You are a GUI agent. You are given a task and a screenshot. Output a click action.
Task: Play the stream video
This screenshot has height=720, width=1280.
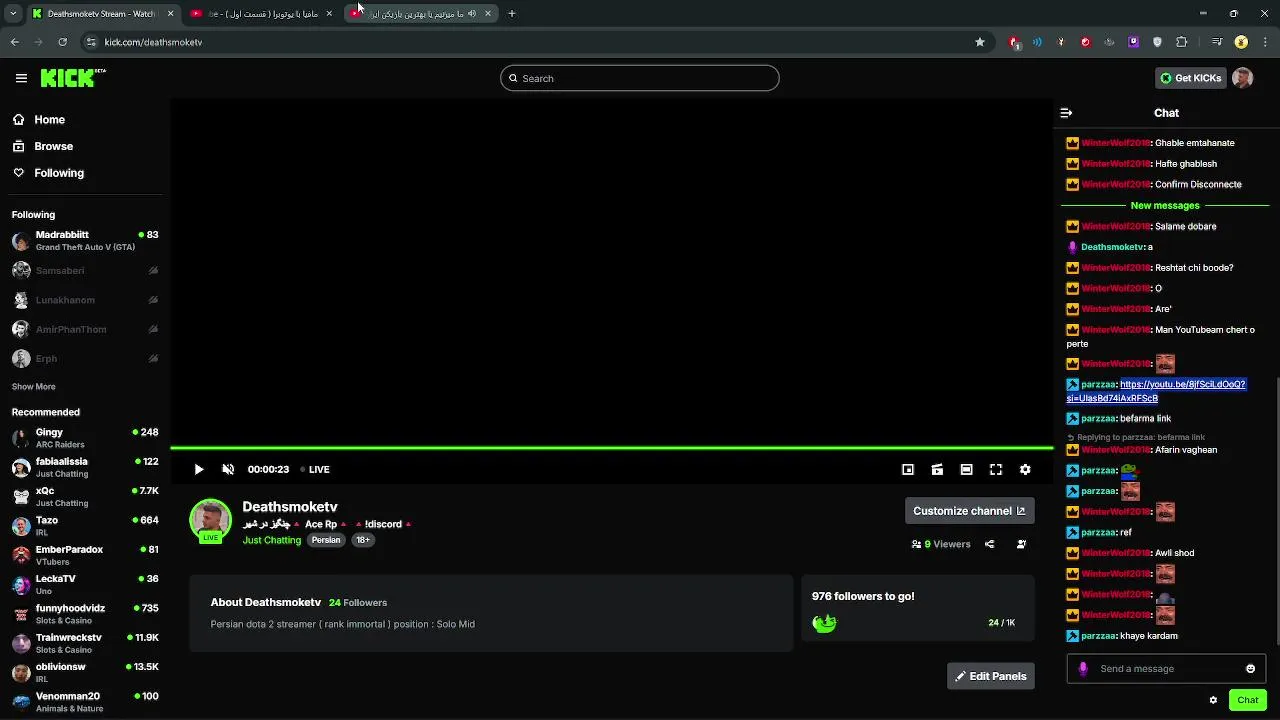[x=199, y=469]
